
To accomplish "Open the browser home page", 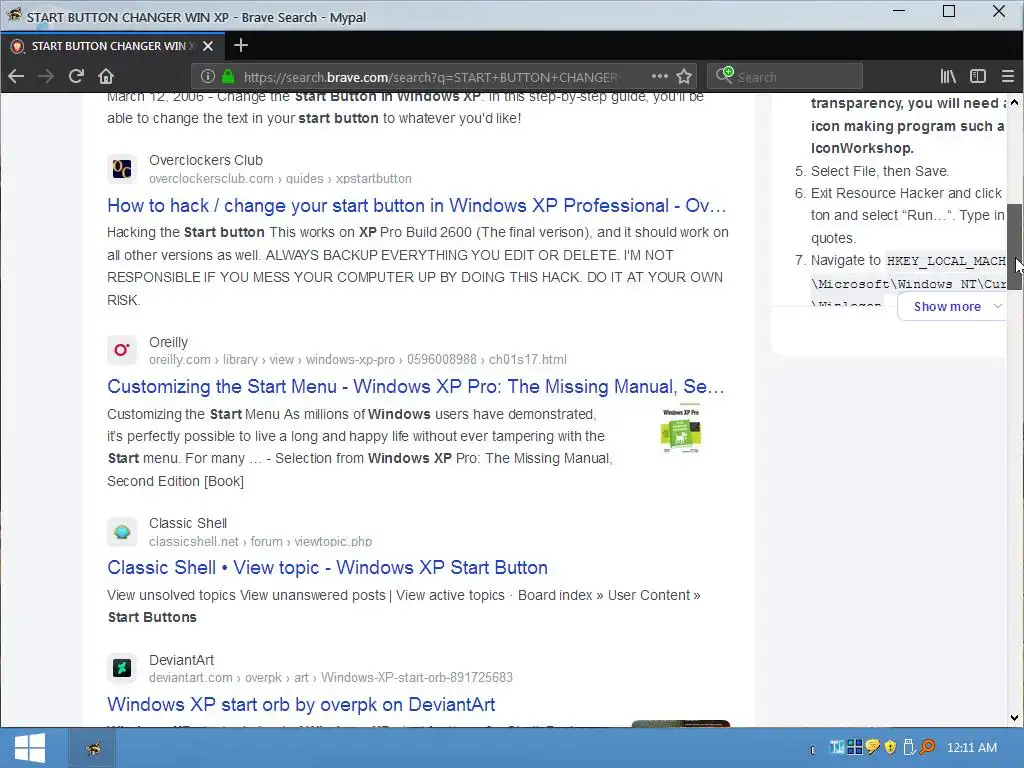I will (x=106, y=76).
